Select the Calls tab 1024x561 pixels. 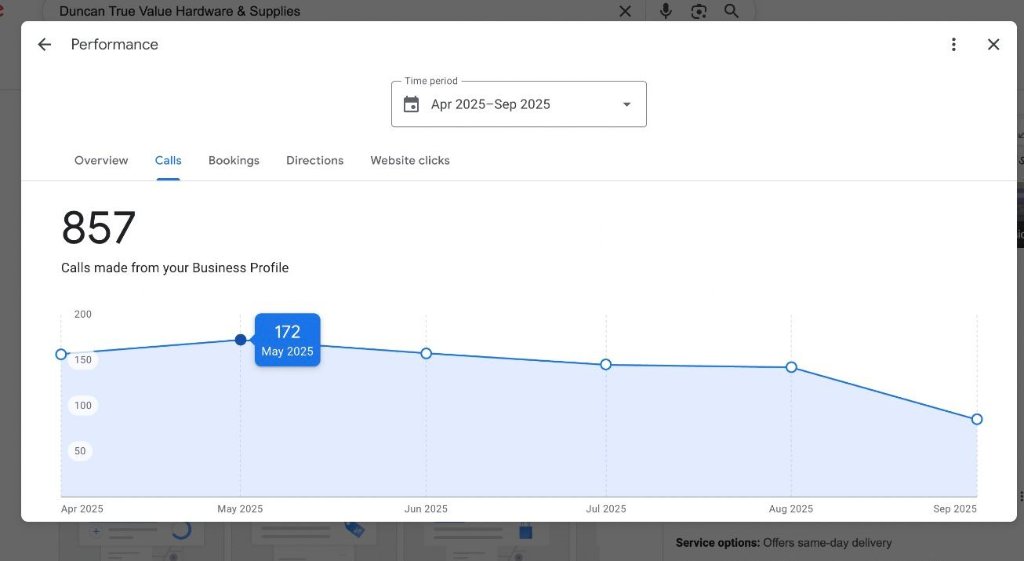168,160
